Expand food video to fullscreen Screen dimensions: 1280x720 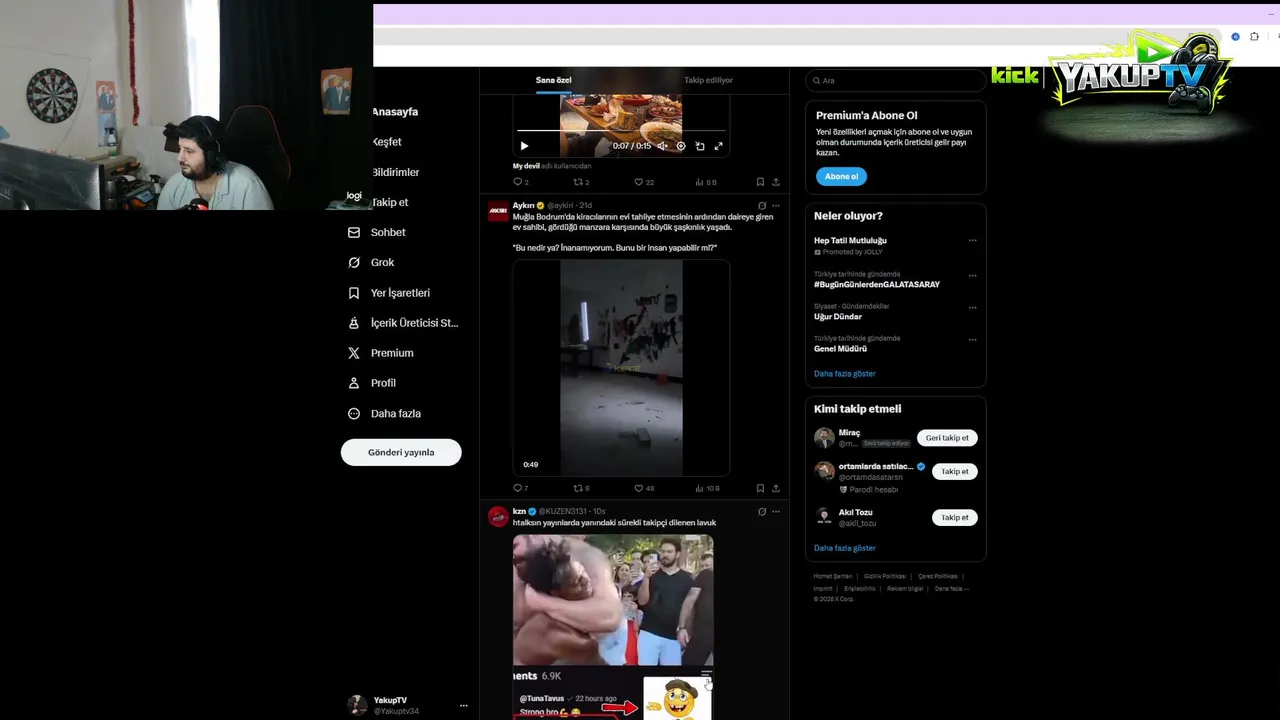tap(718, 146)
